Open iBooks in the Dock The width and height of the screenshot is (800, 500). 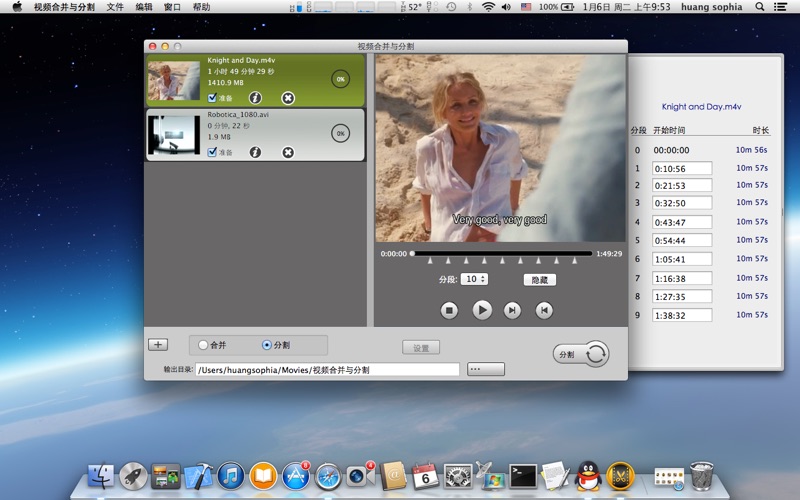(263, 476)
